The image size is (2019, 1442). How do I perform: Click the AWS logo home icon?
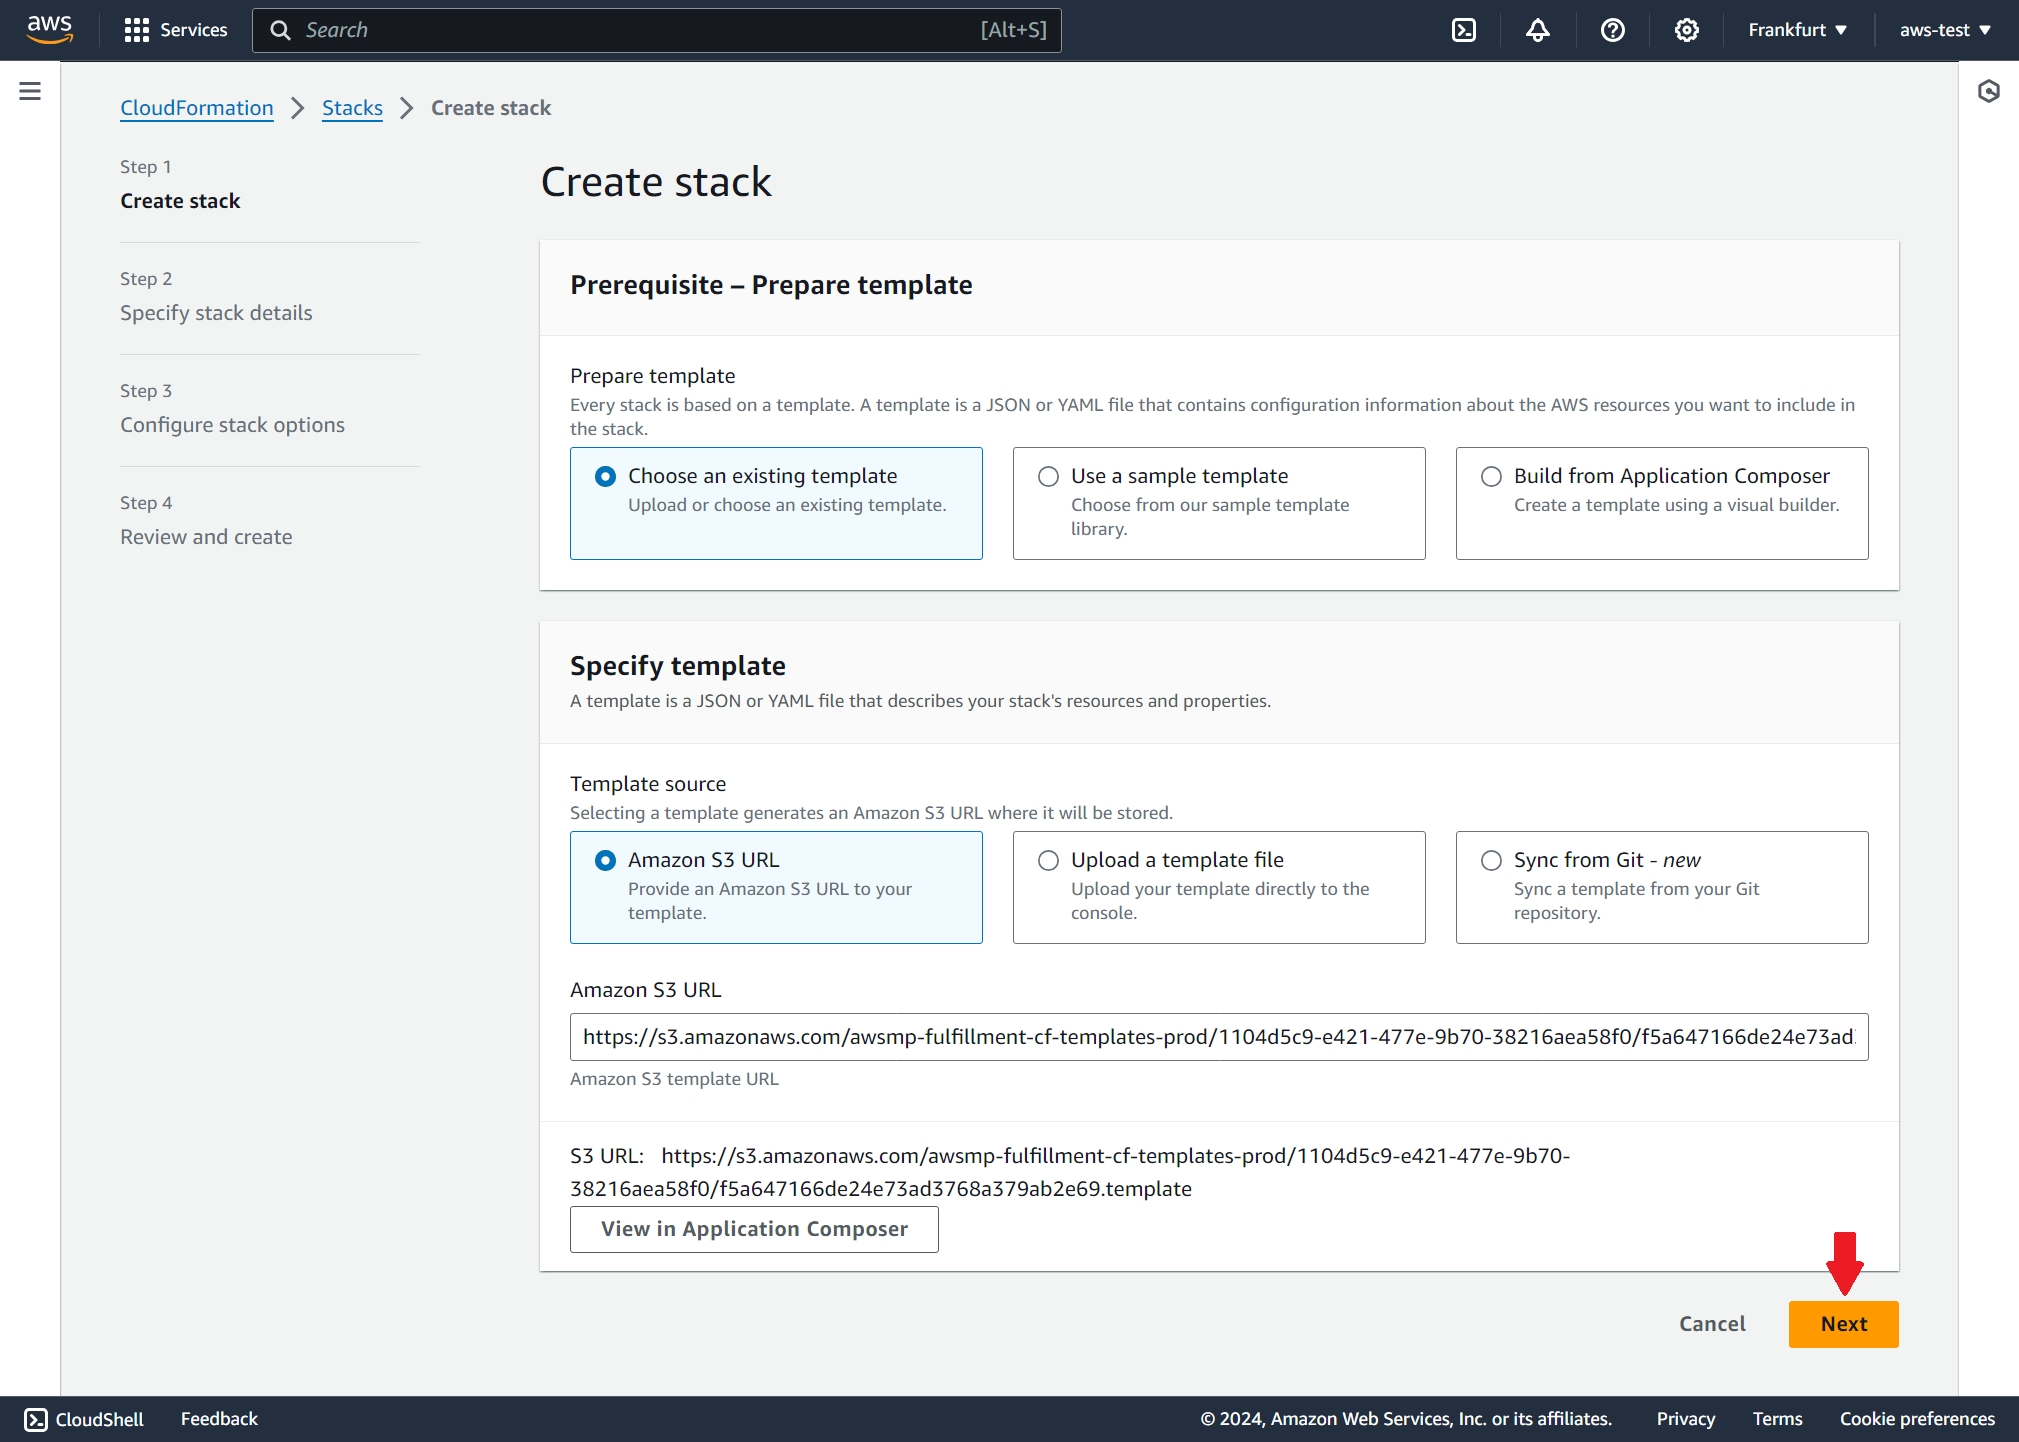49,29
